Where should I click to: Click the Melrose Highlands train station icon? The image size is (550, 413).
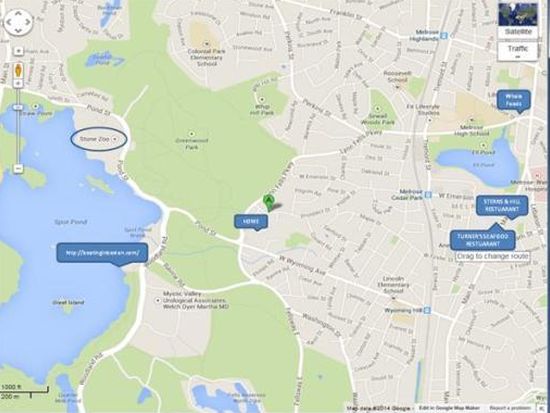[444, 35]
